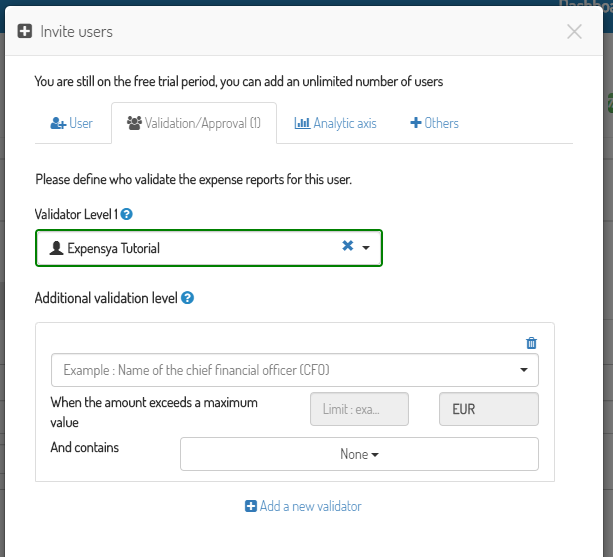Close the Invite users dialog
The image size is (613, 557).
coord(574,32)
